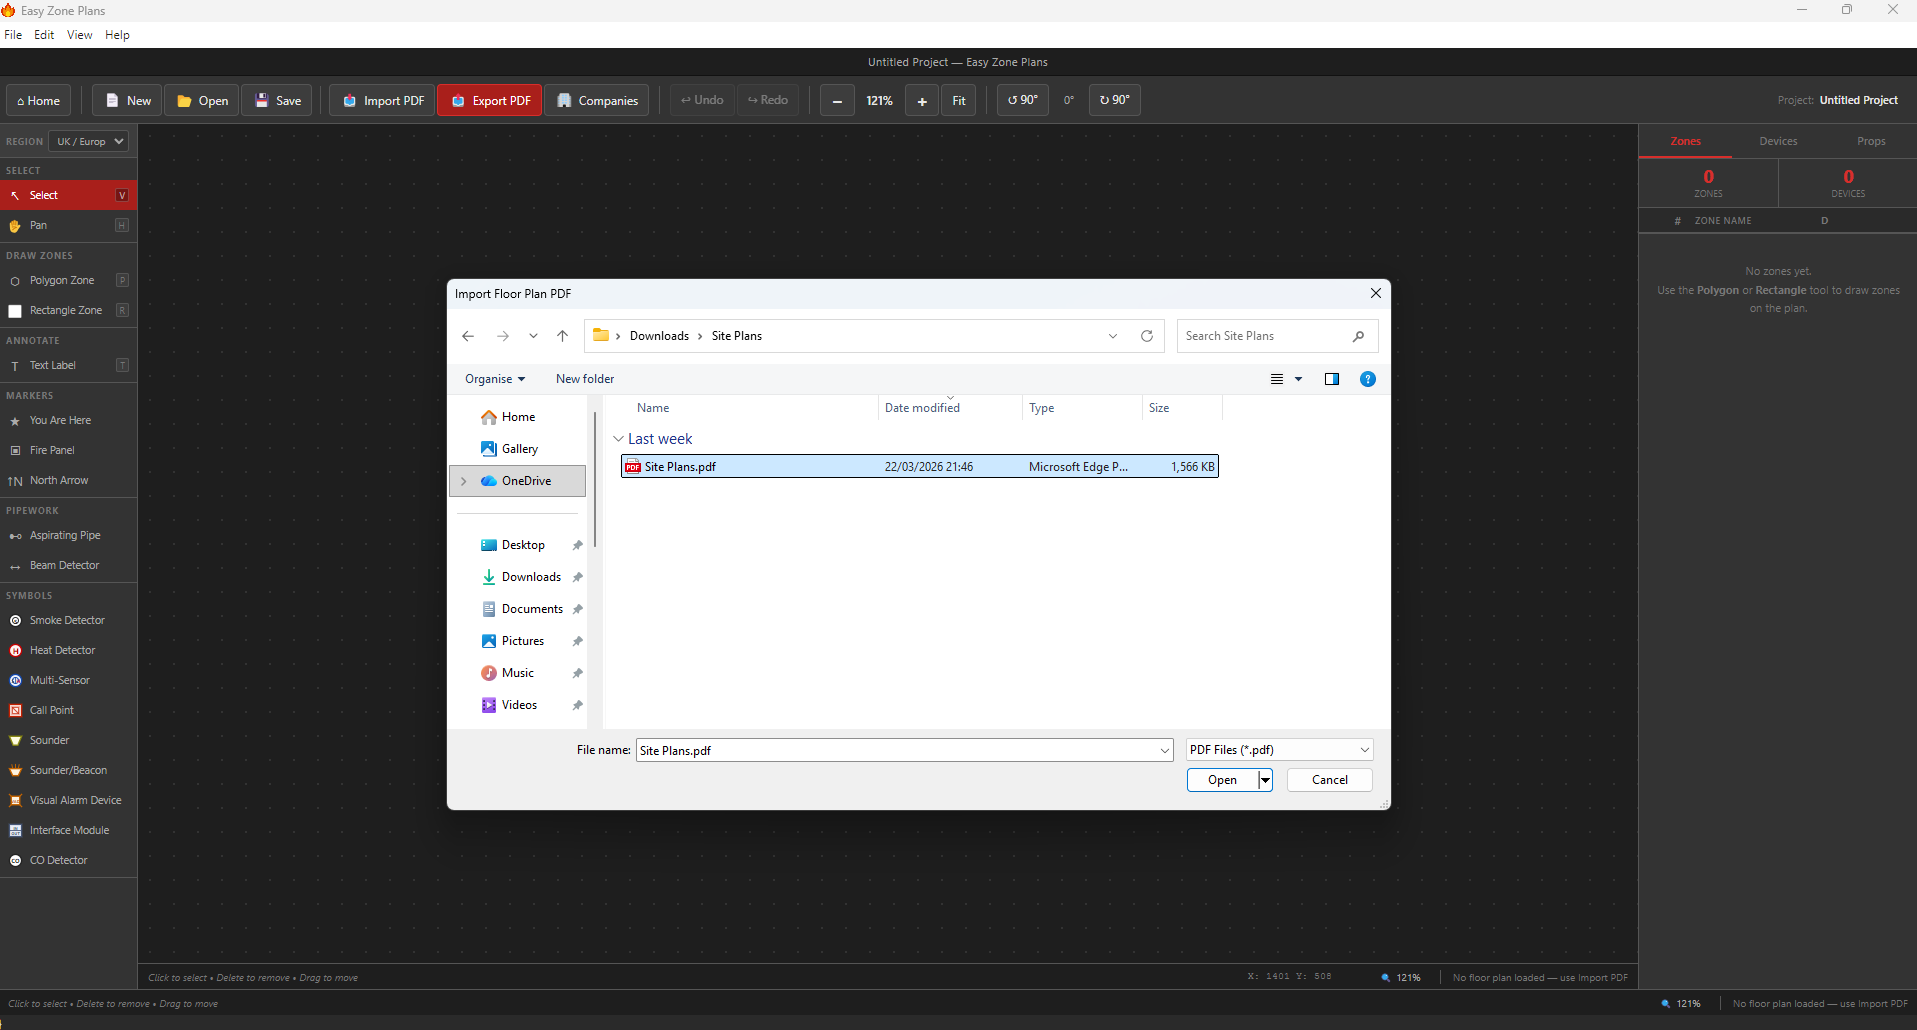Open the view options dropdown arrow

tap(1299, 379)
